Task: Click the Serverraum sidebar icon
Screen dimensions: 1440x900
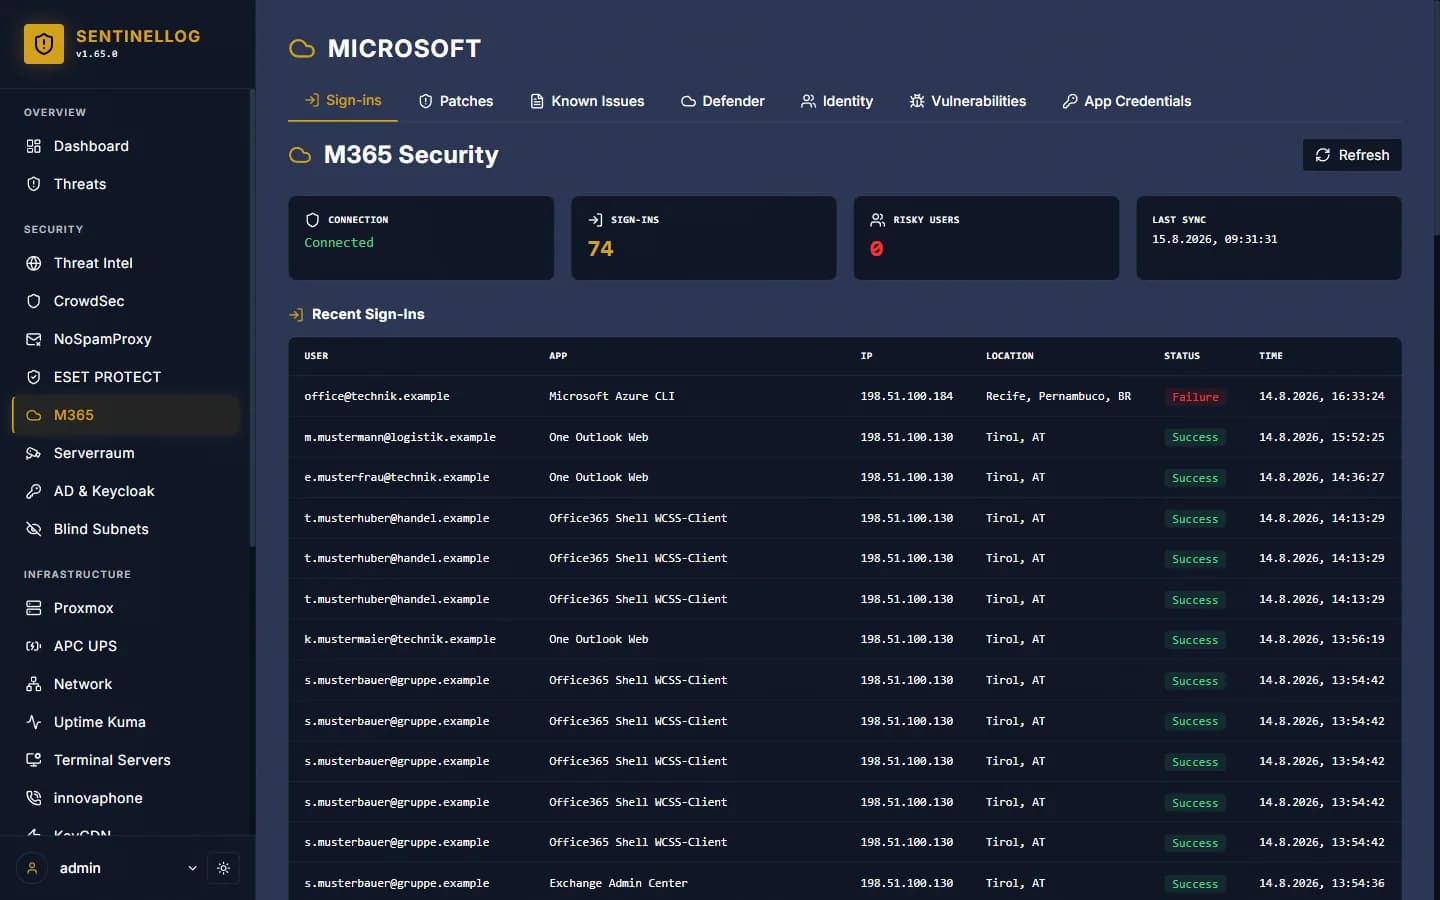Action: coord(34,453)
